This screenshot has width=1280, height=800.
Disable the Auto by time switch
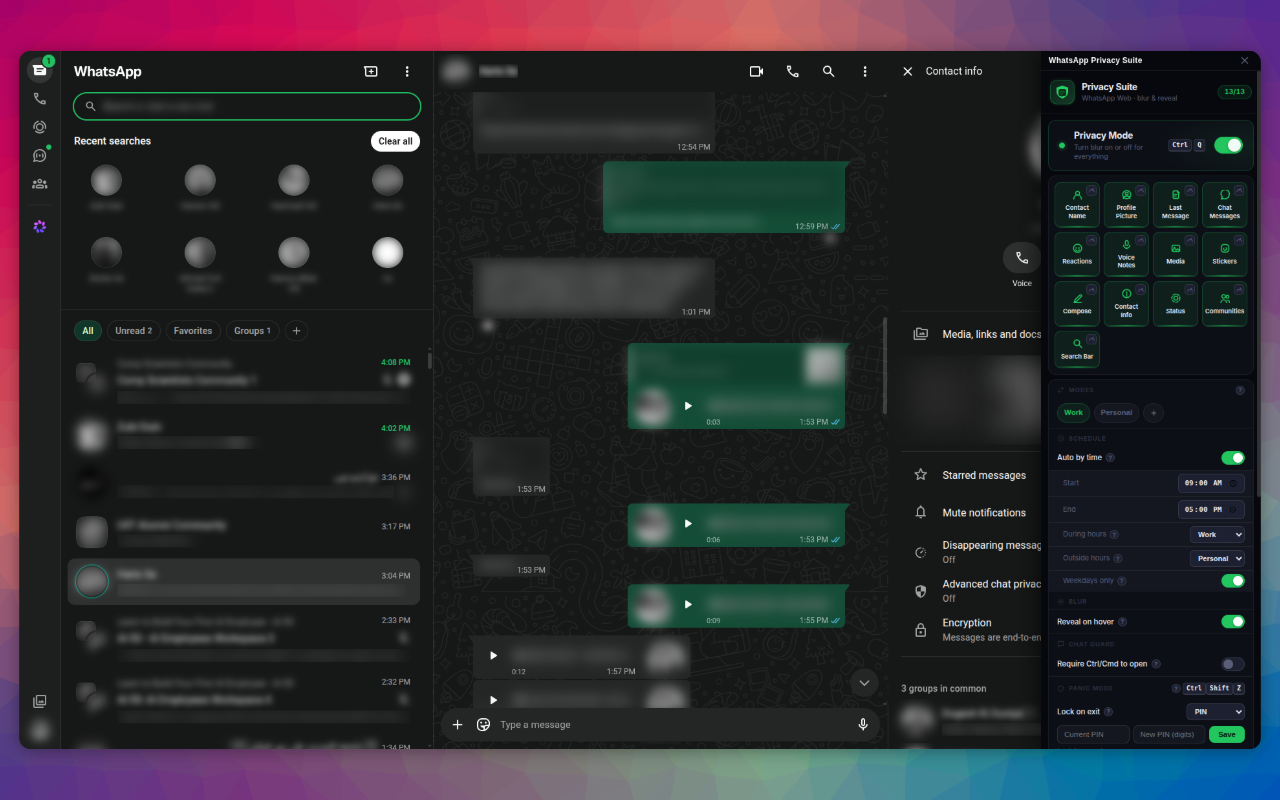click(1233, 458)
